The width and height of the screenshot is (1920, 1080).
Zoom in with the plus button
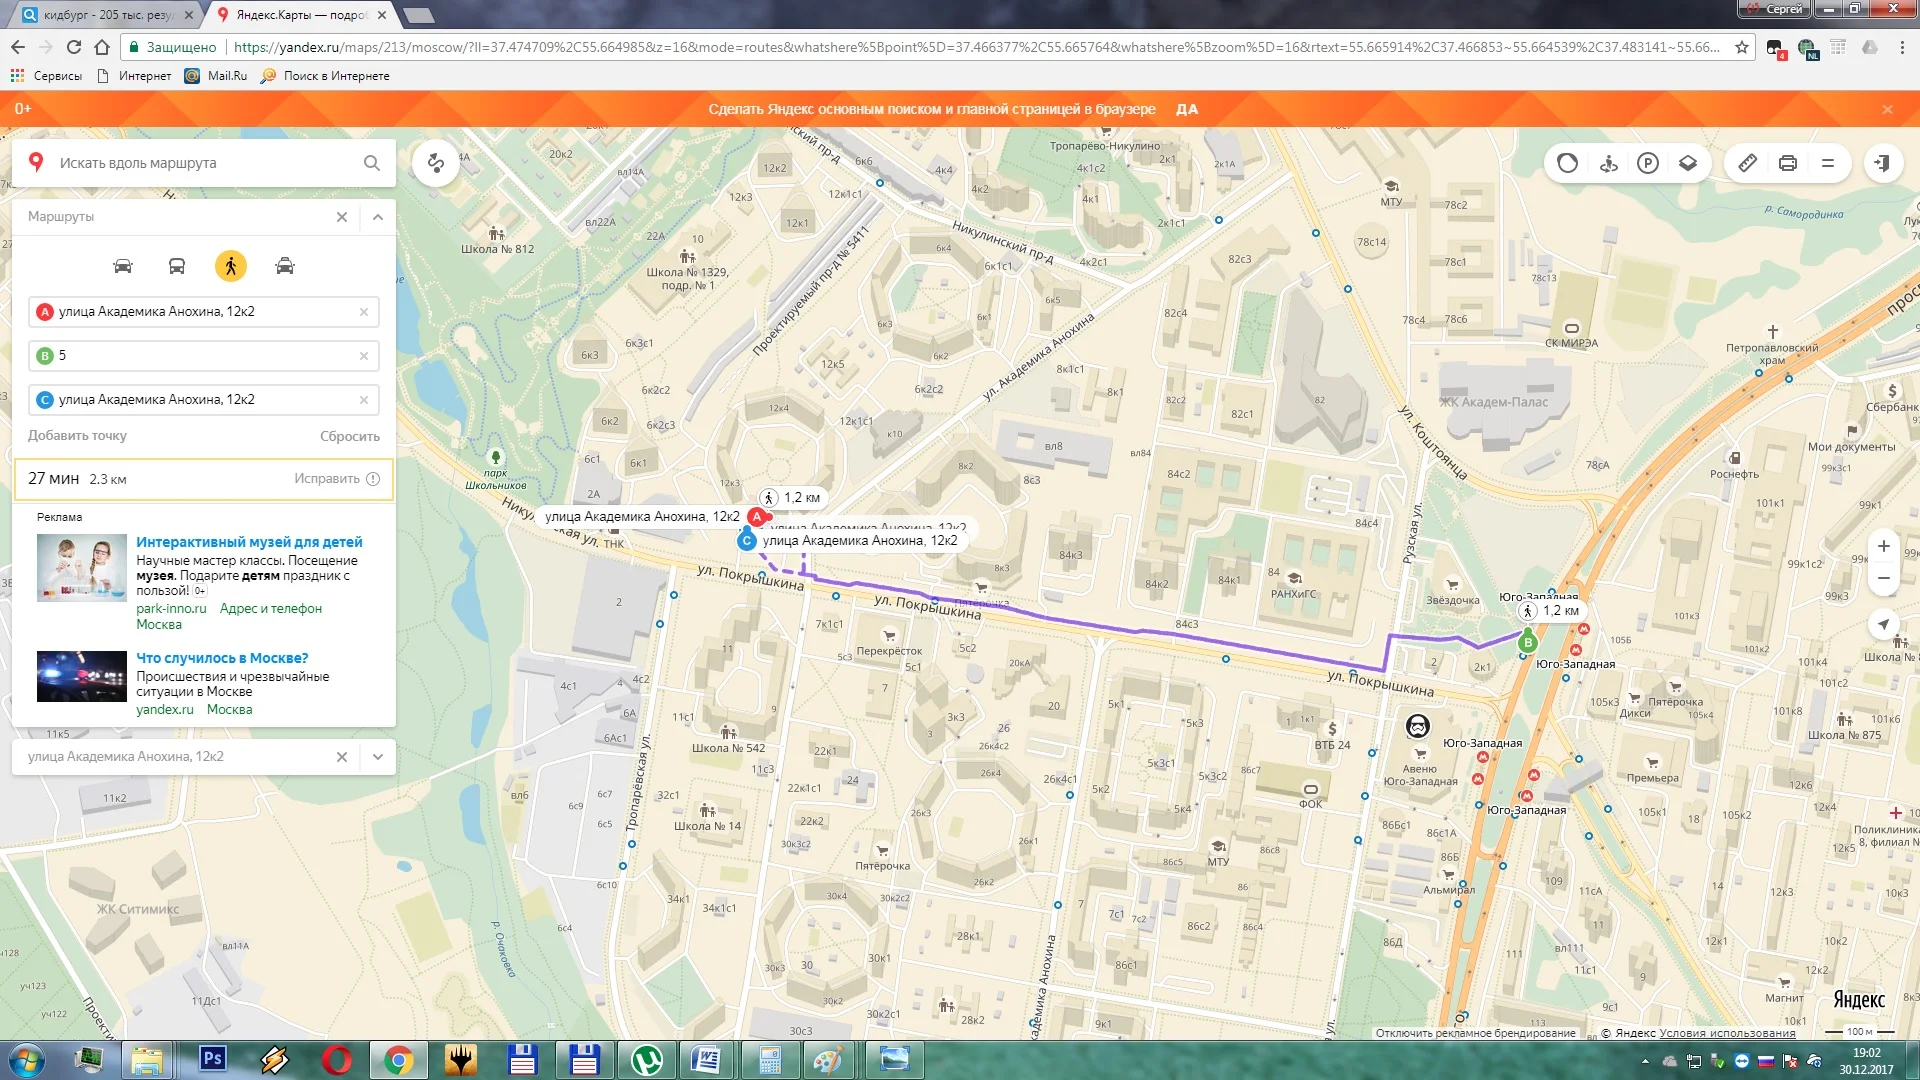(1883, 546)
